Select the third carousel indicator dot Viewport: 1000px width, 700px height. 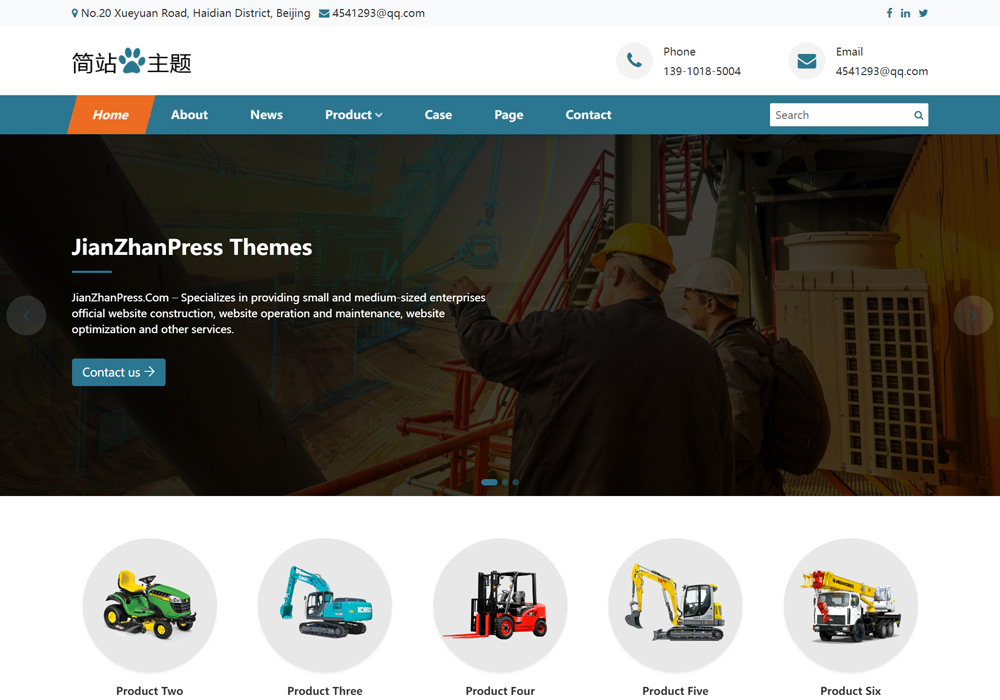(516, 482)
